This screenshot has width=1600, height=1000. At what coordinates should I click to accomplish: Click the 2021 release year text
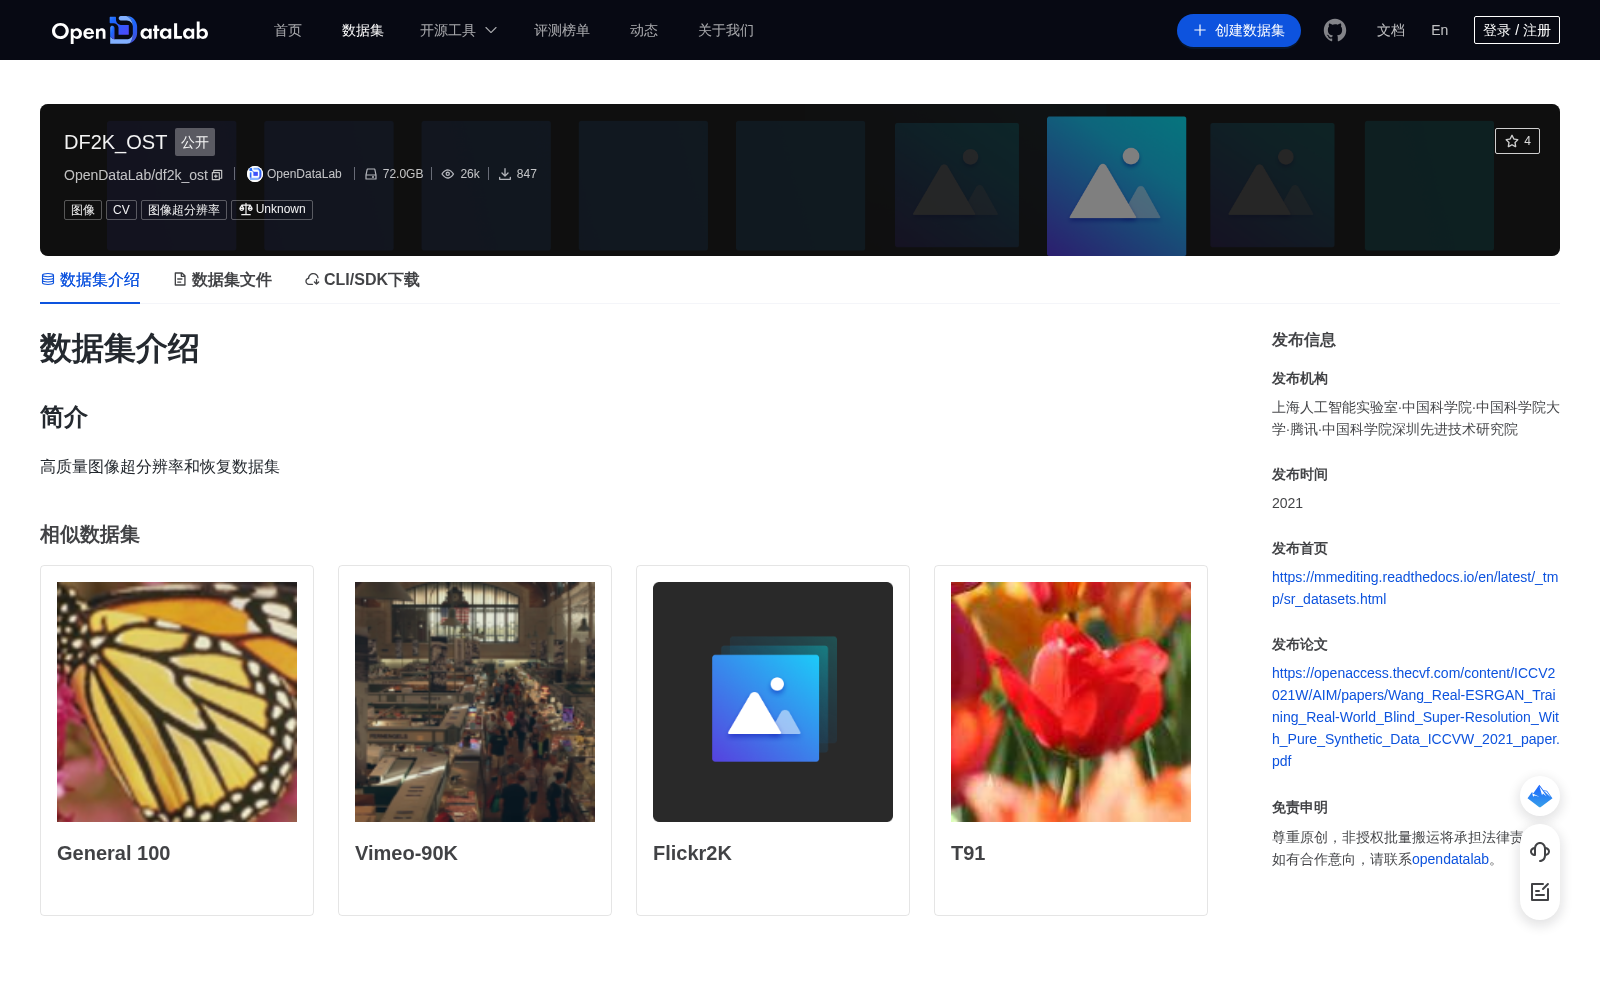1287,503
